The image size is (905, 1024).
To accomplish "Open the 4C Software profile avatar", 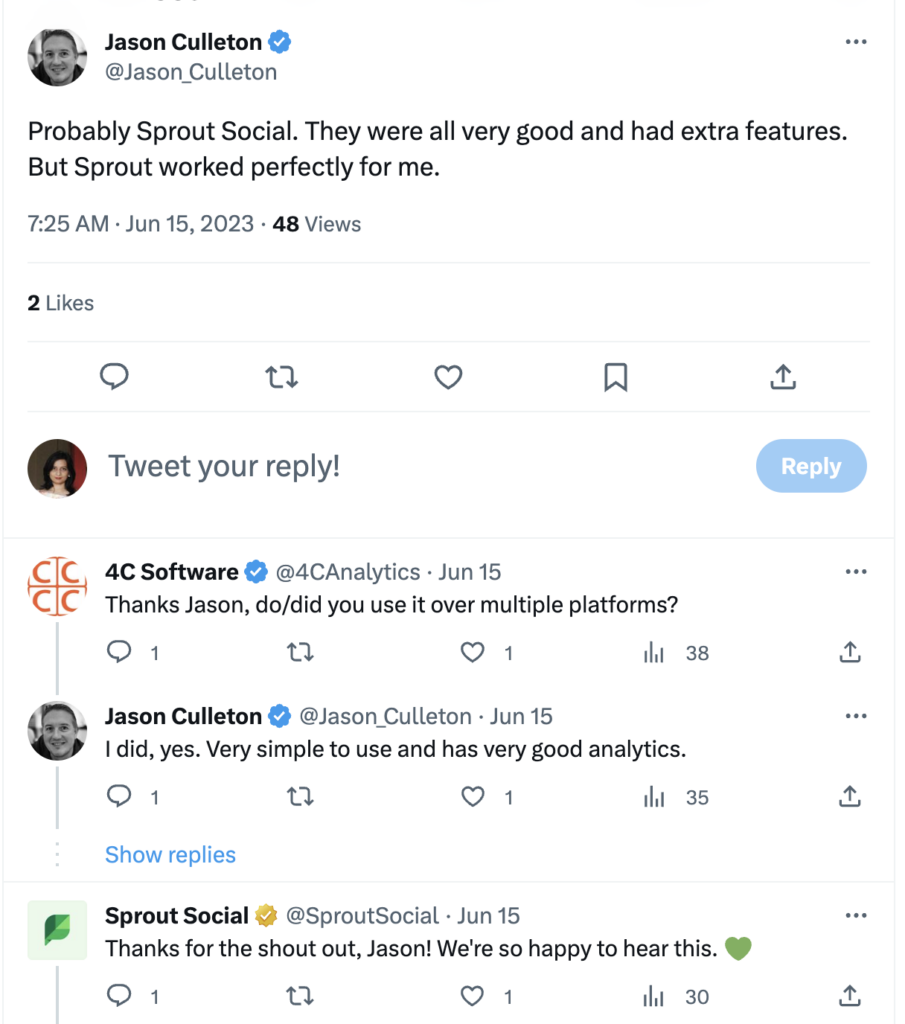I will (57, 586).
